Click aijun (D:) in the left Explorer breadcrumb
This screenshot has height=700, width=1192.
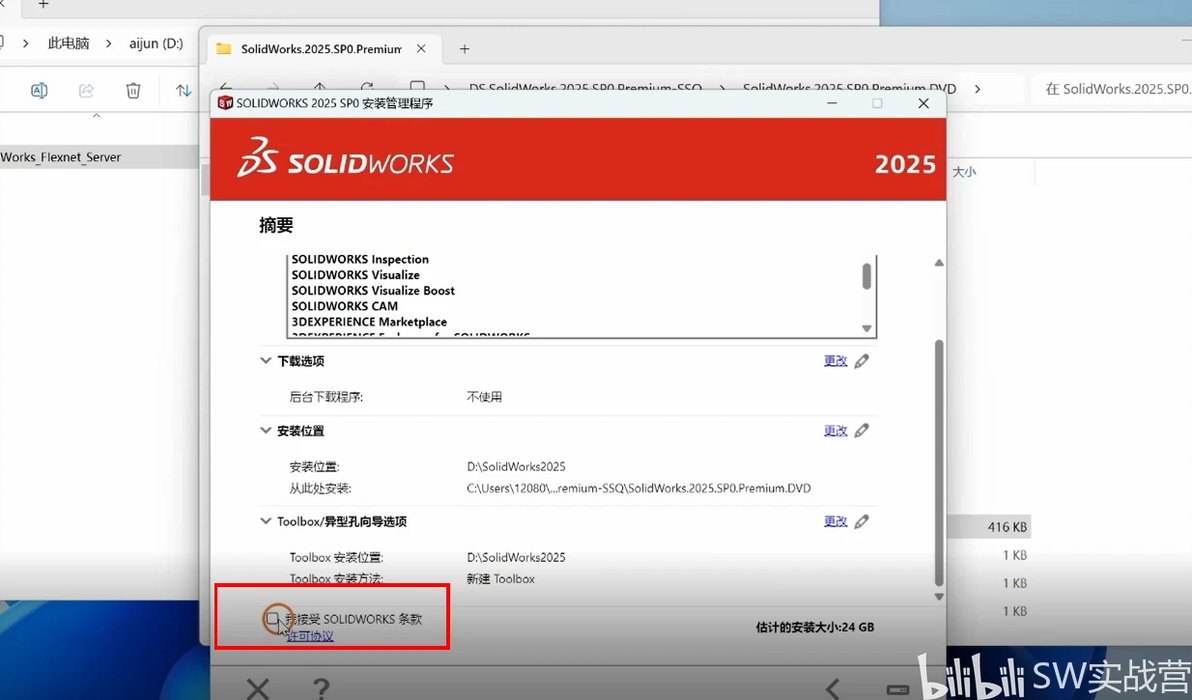point(156,43)
